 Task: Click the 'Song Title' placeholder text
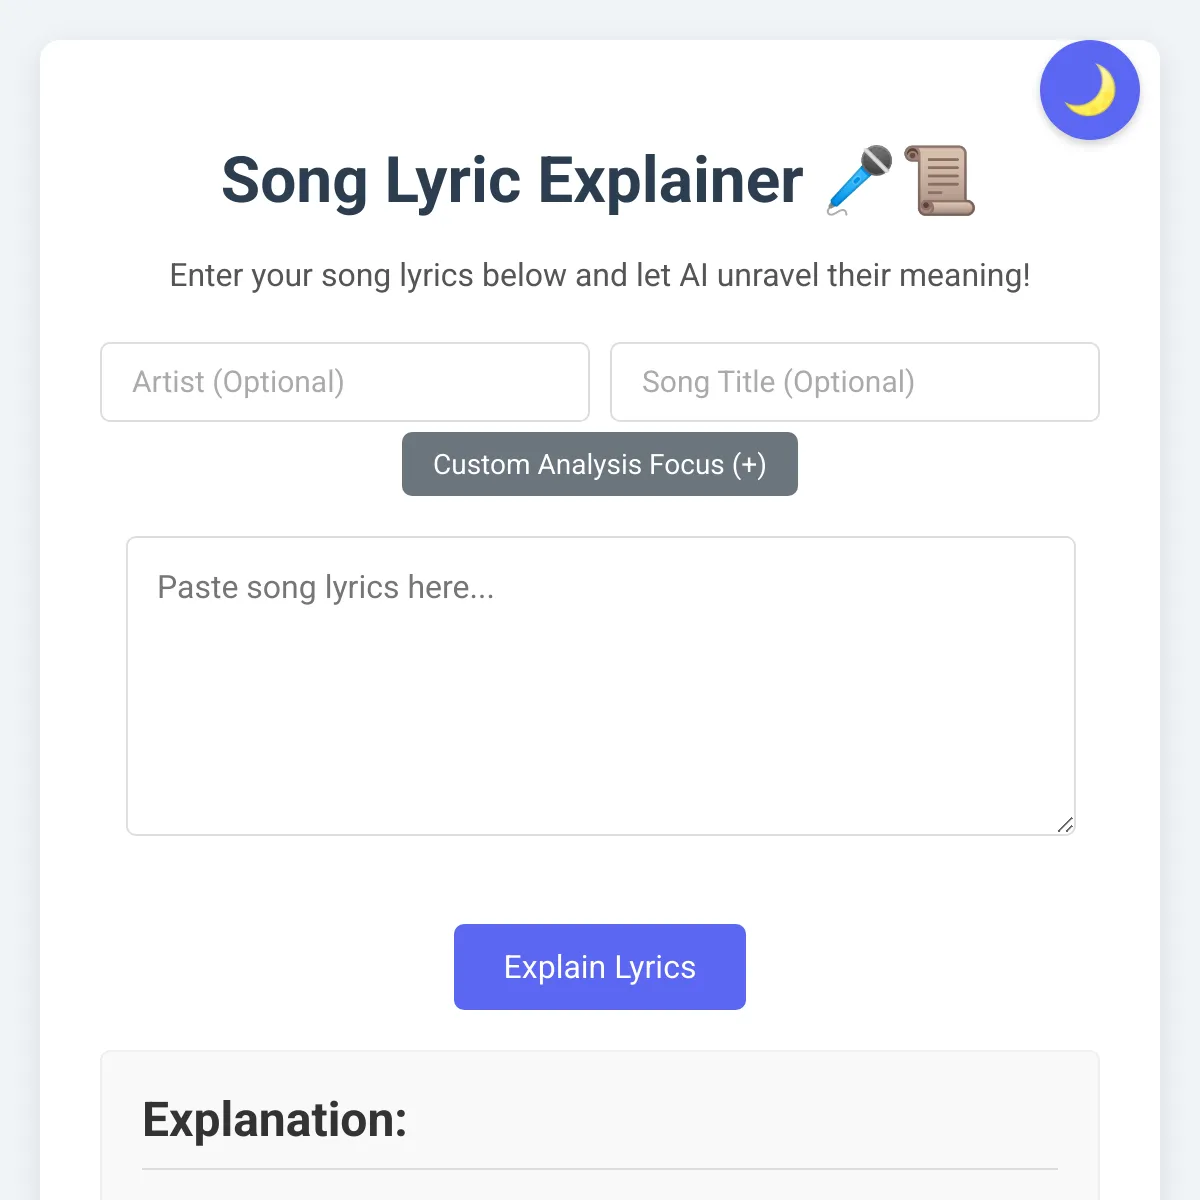[x=709, y=382]
